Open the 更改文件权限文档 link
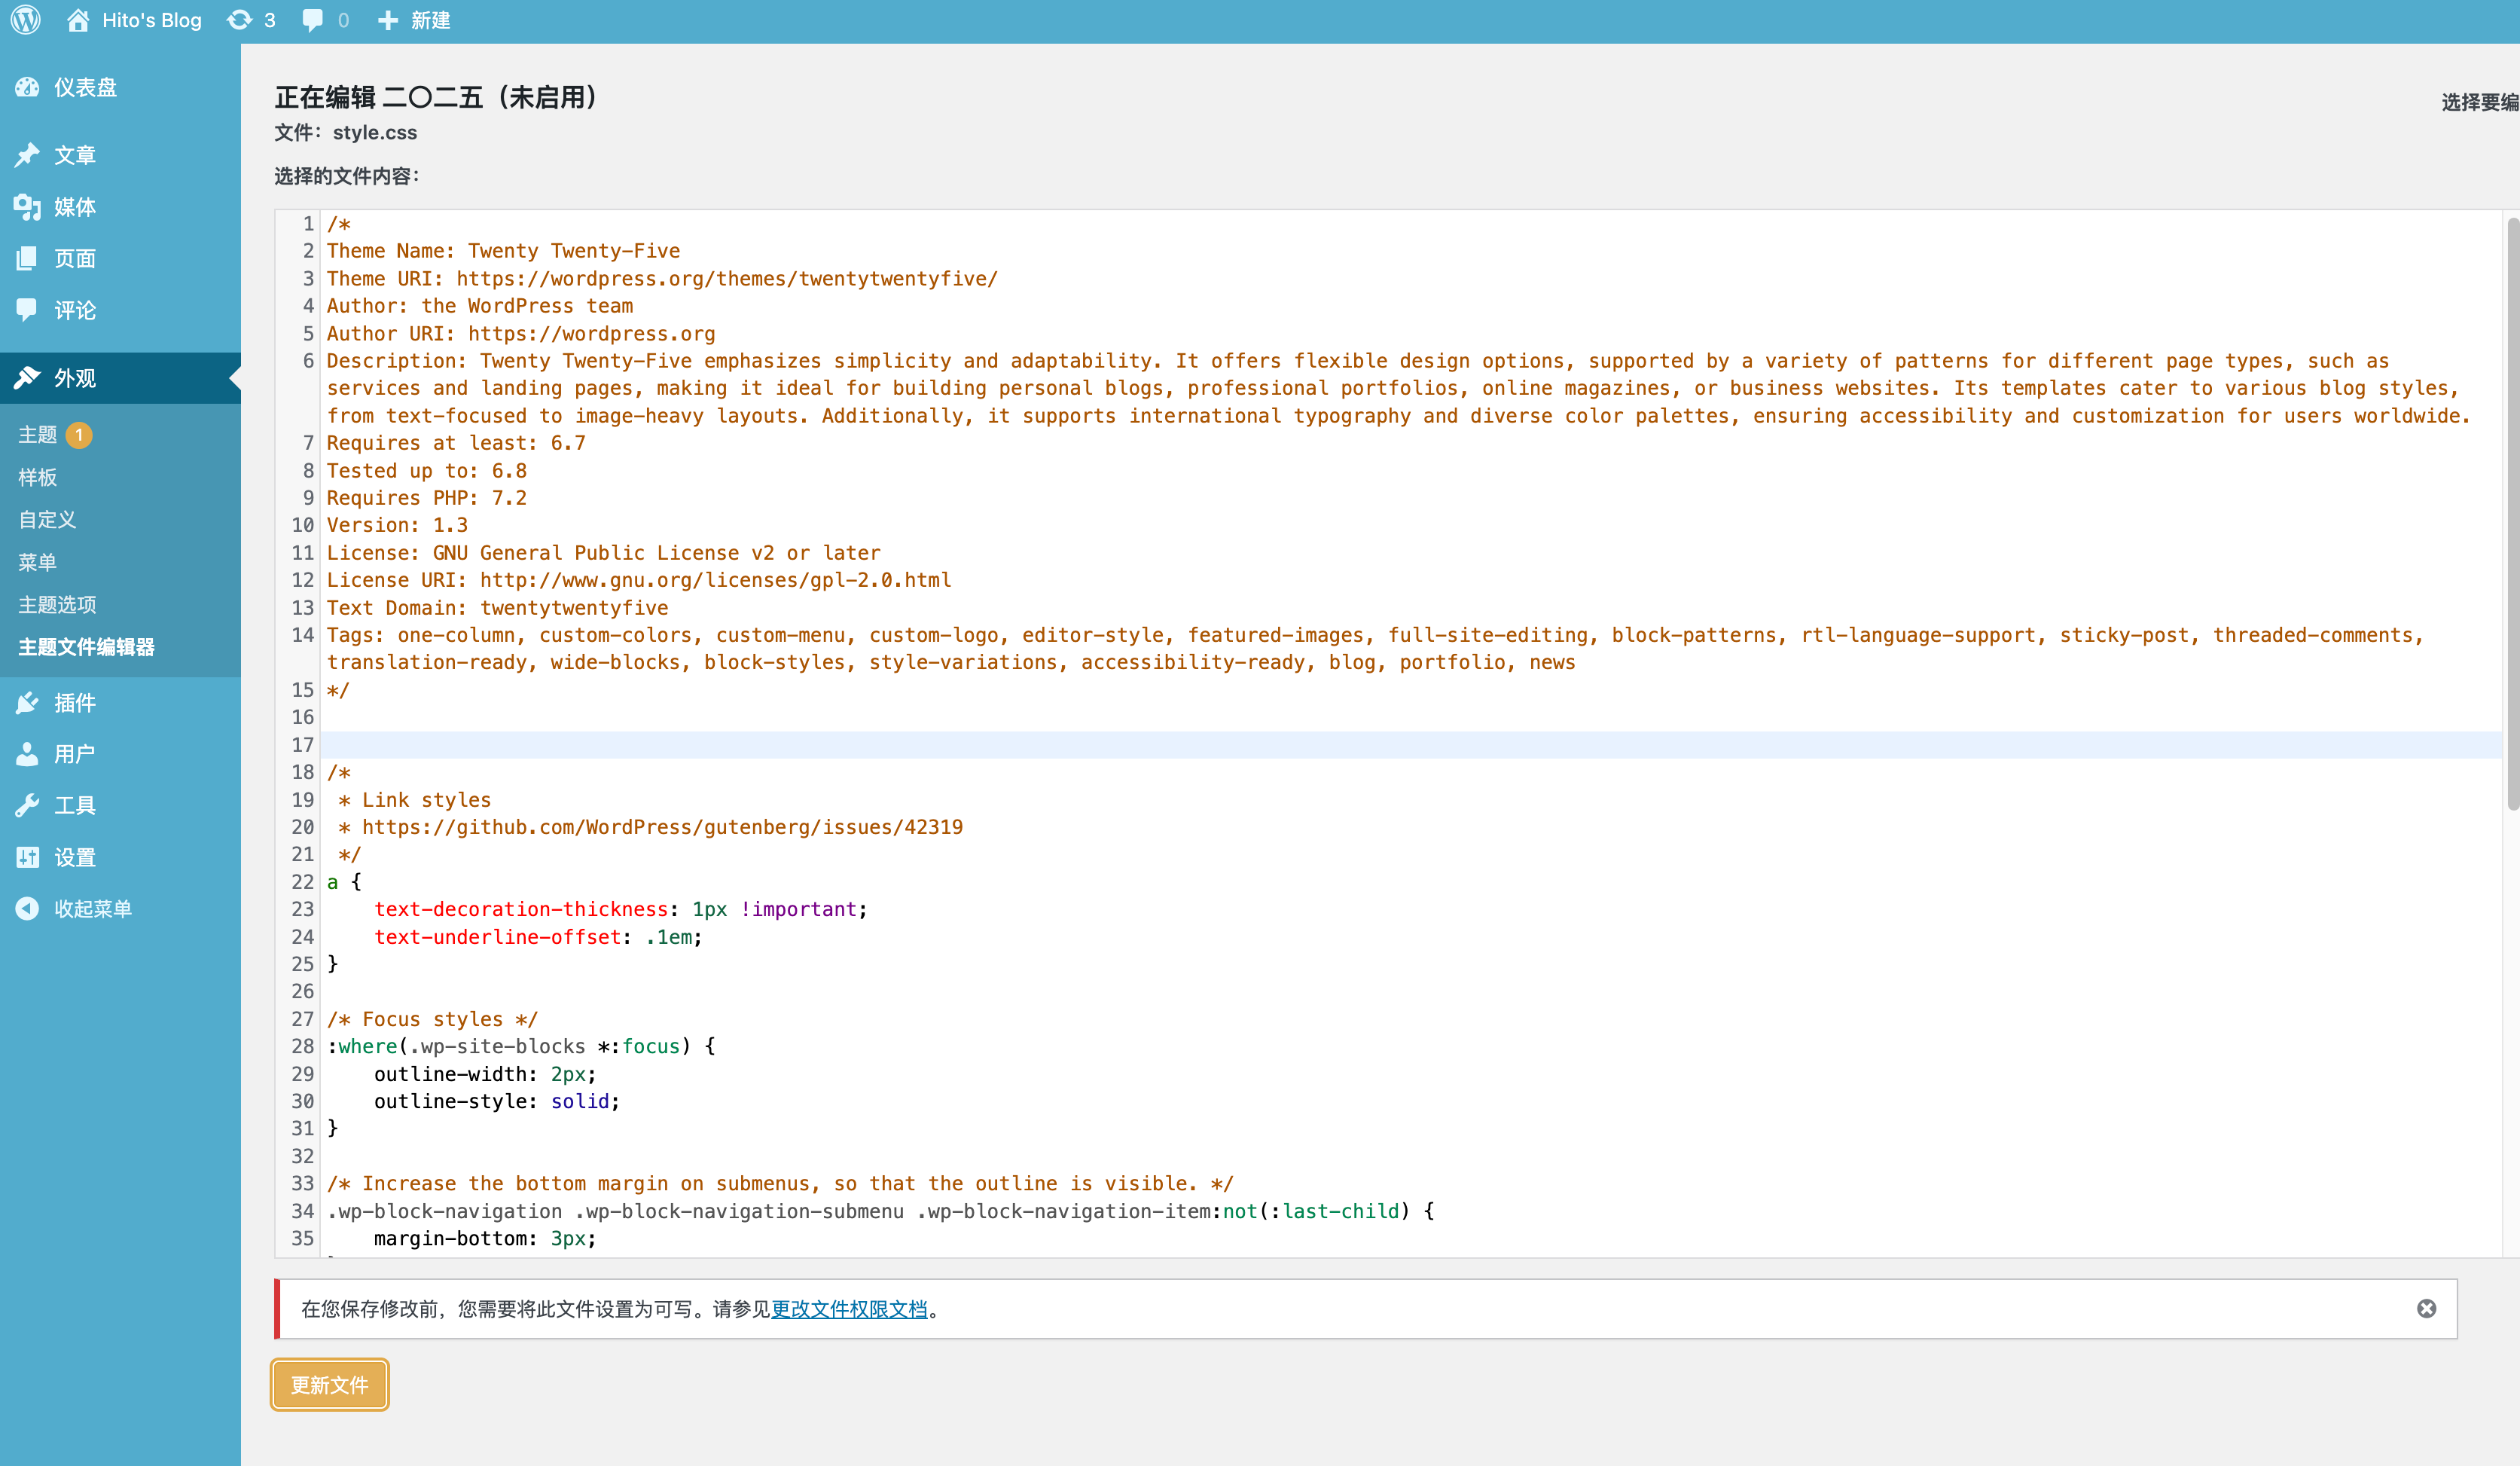 [849, 1309]
